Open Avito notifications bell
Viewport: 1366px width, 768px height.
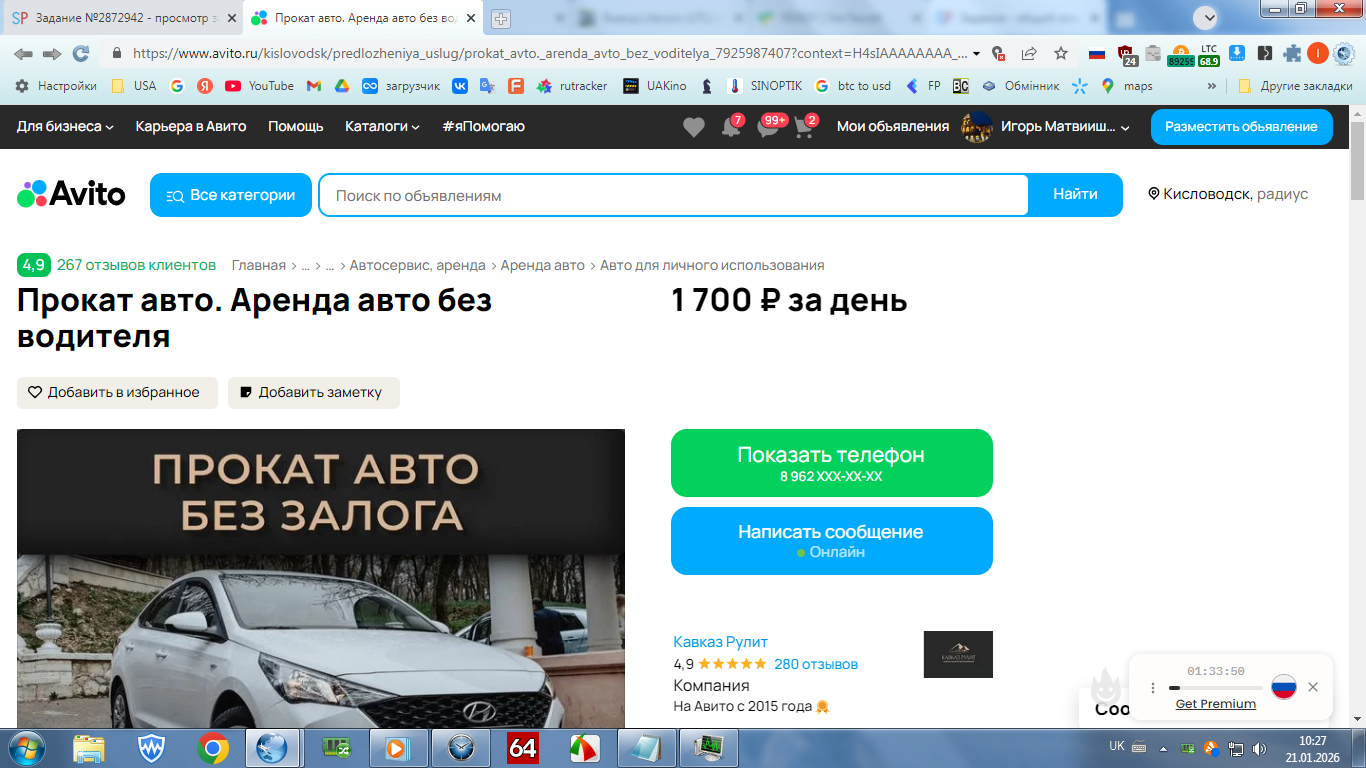click(x=731, y=128)
